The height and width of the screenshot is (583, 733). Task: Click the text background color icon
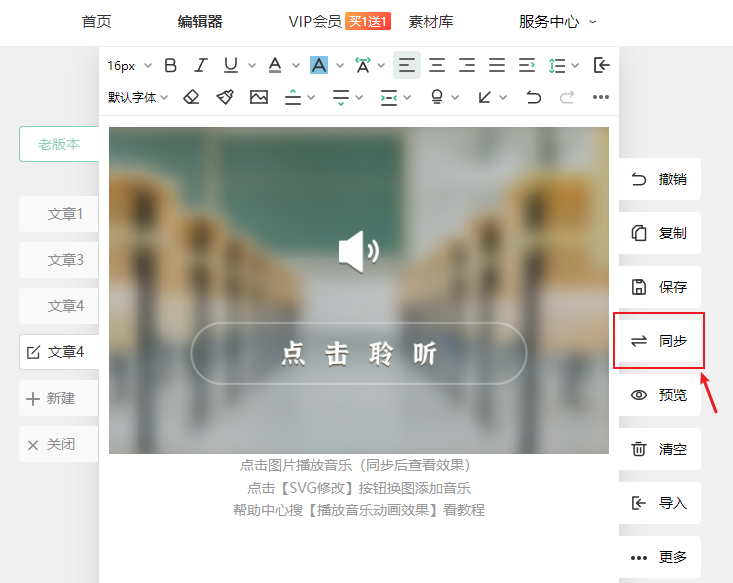point(319,65)
